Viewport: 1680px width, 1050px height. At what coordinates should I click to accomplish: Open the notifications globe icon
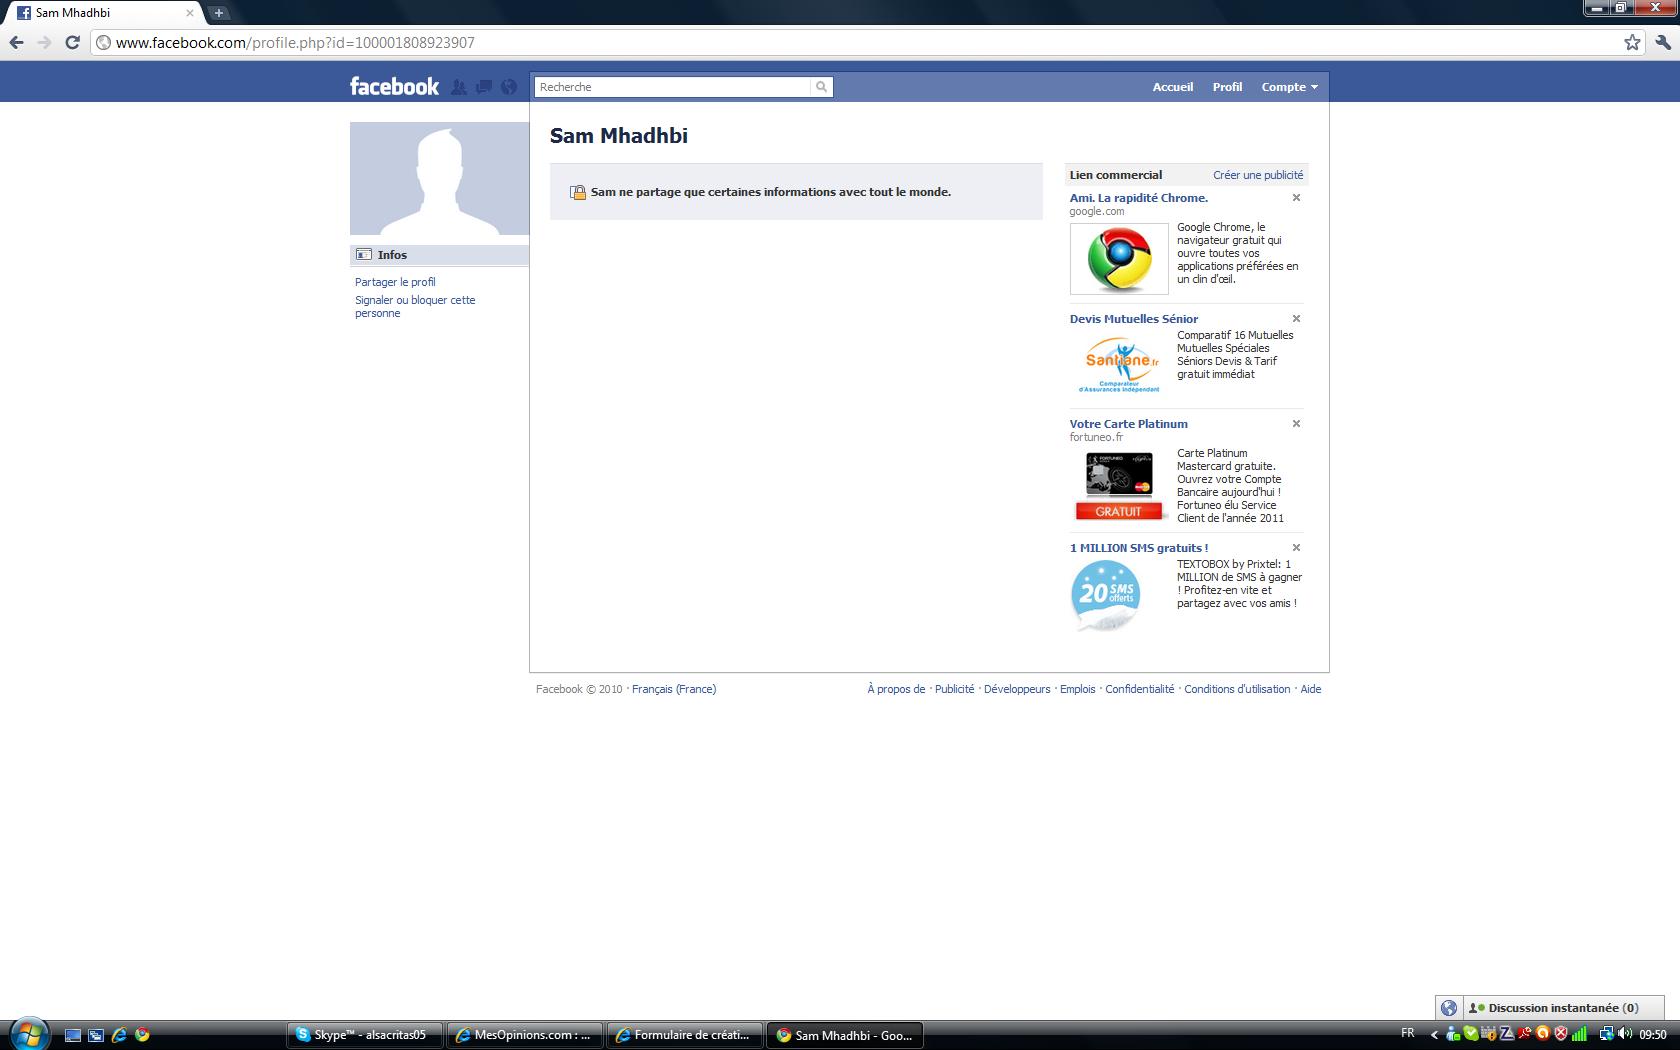(510, 87)
